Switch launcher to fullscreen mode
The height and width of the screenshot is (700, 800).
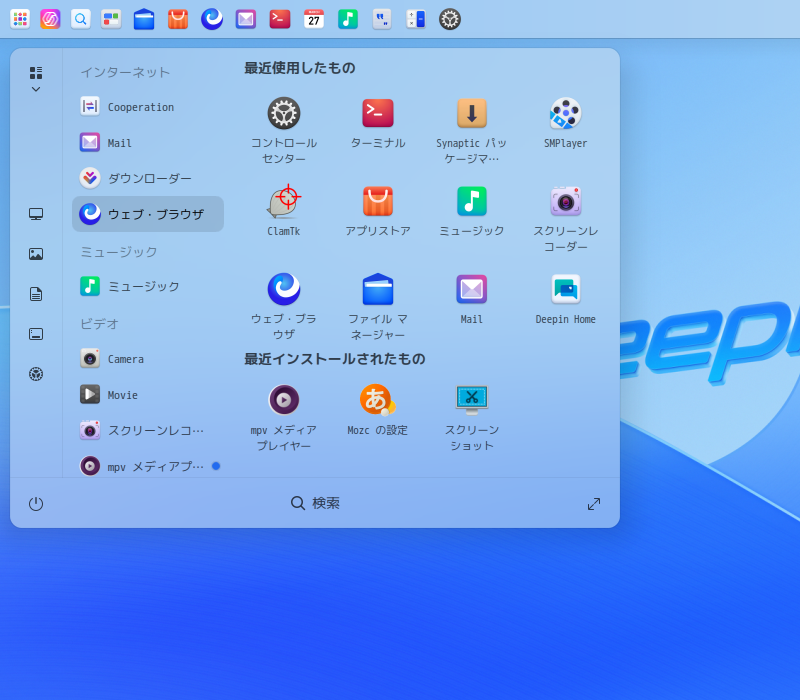pos(594,504)
